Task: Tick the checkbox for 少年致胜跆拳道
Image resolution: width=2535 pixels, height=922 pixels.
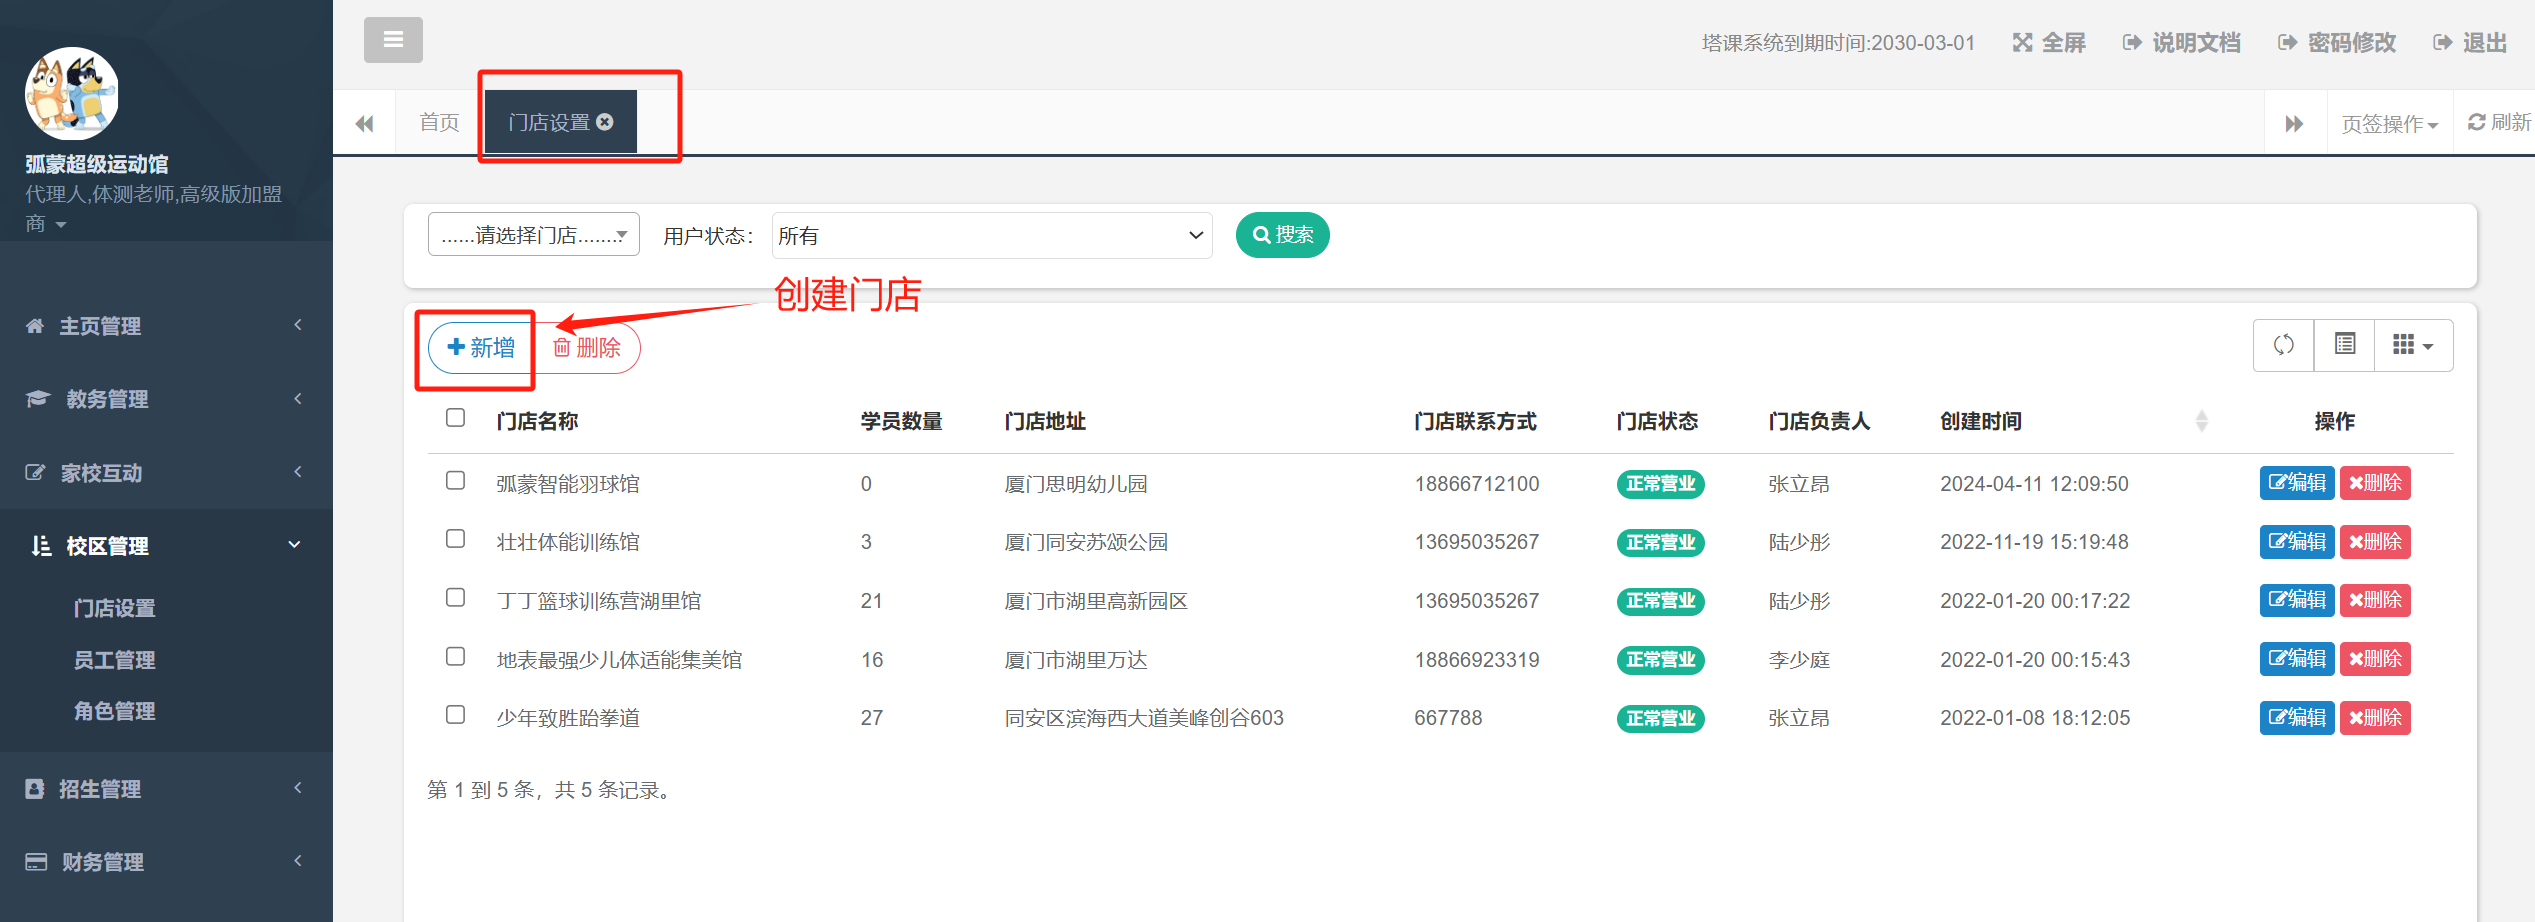Action: pos(455,715)
